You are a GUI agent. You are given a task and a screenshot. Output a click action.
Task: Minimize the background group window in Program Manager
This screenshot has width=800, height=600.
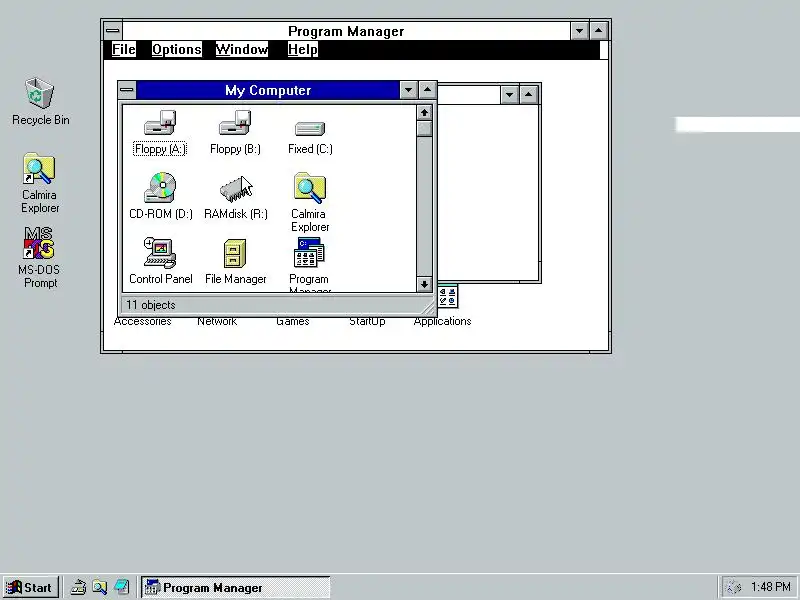coord(509,94)
